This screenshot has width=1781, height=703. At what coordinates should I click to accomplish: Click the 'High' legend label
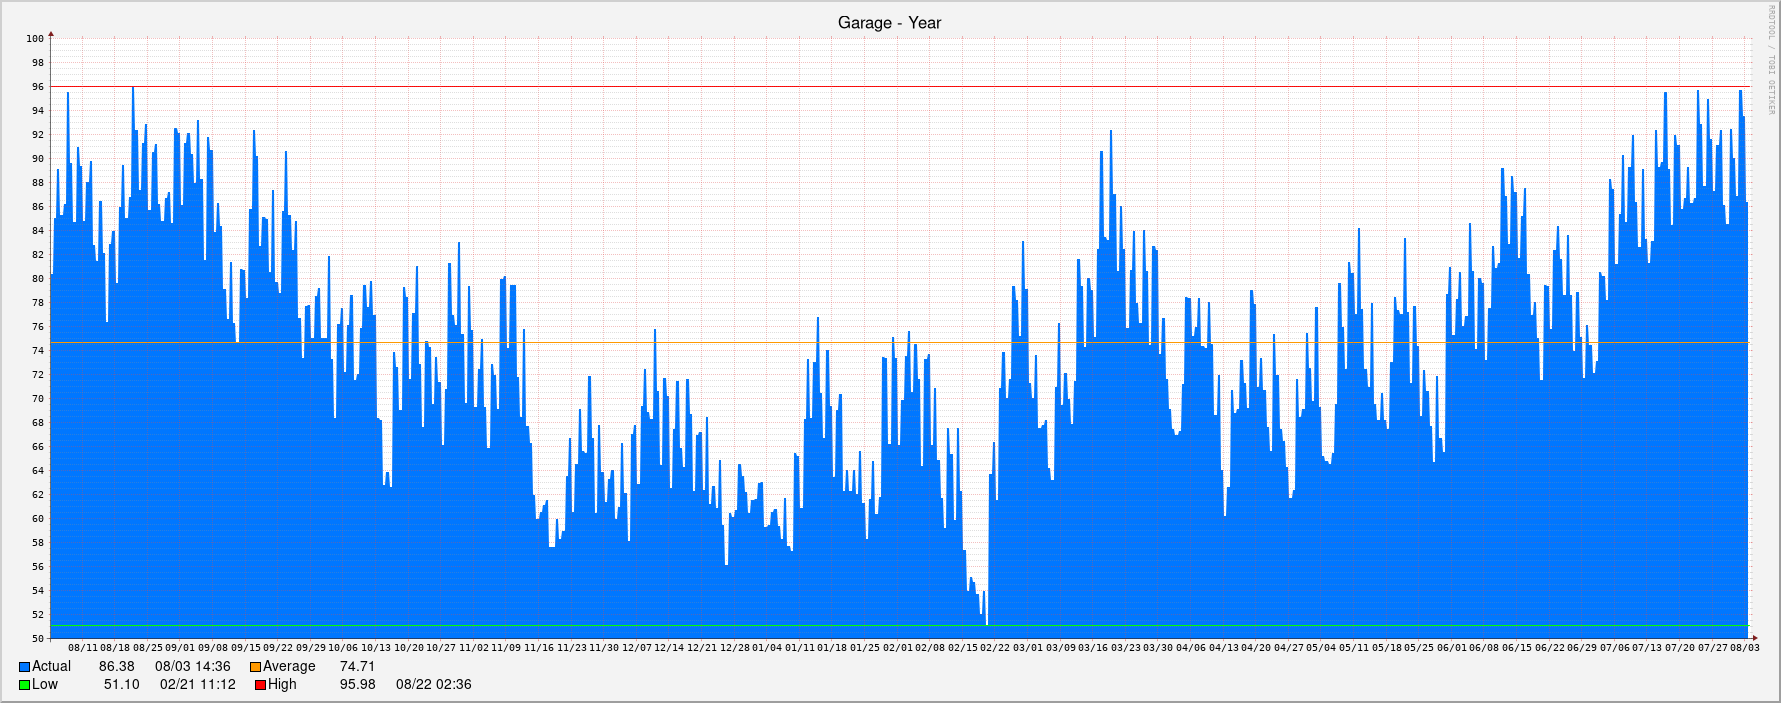click(282, 684)
